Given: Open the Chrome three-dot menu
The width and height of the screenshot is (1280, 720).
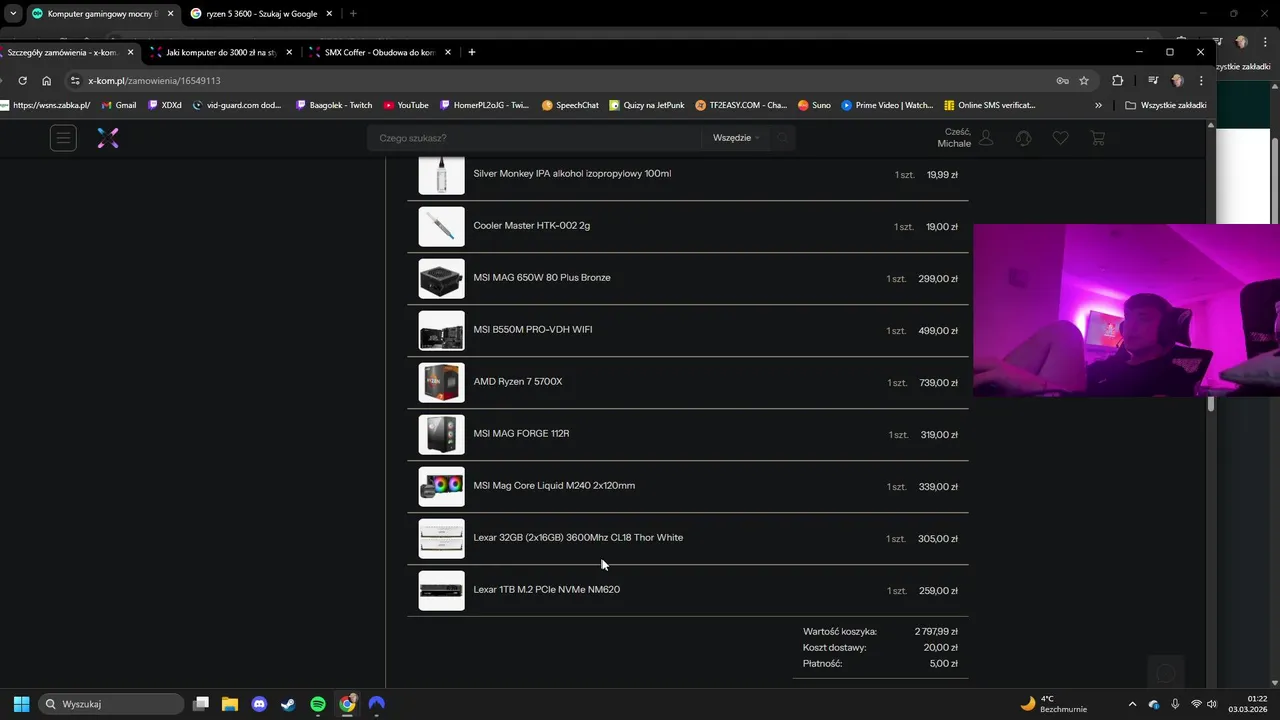Looking at the screenshot, I should [x=1201, y=81].
